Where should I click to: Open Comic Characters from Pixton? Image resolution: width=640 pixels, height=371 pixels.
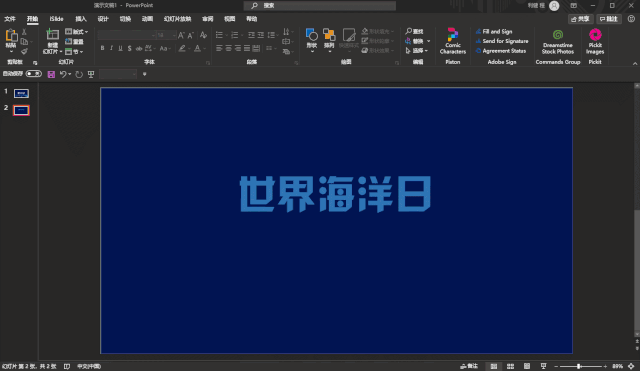tap(453, 41)
